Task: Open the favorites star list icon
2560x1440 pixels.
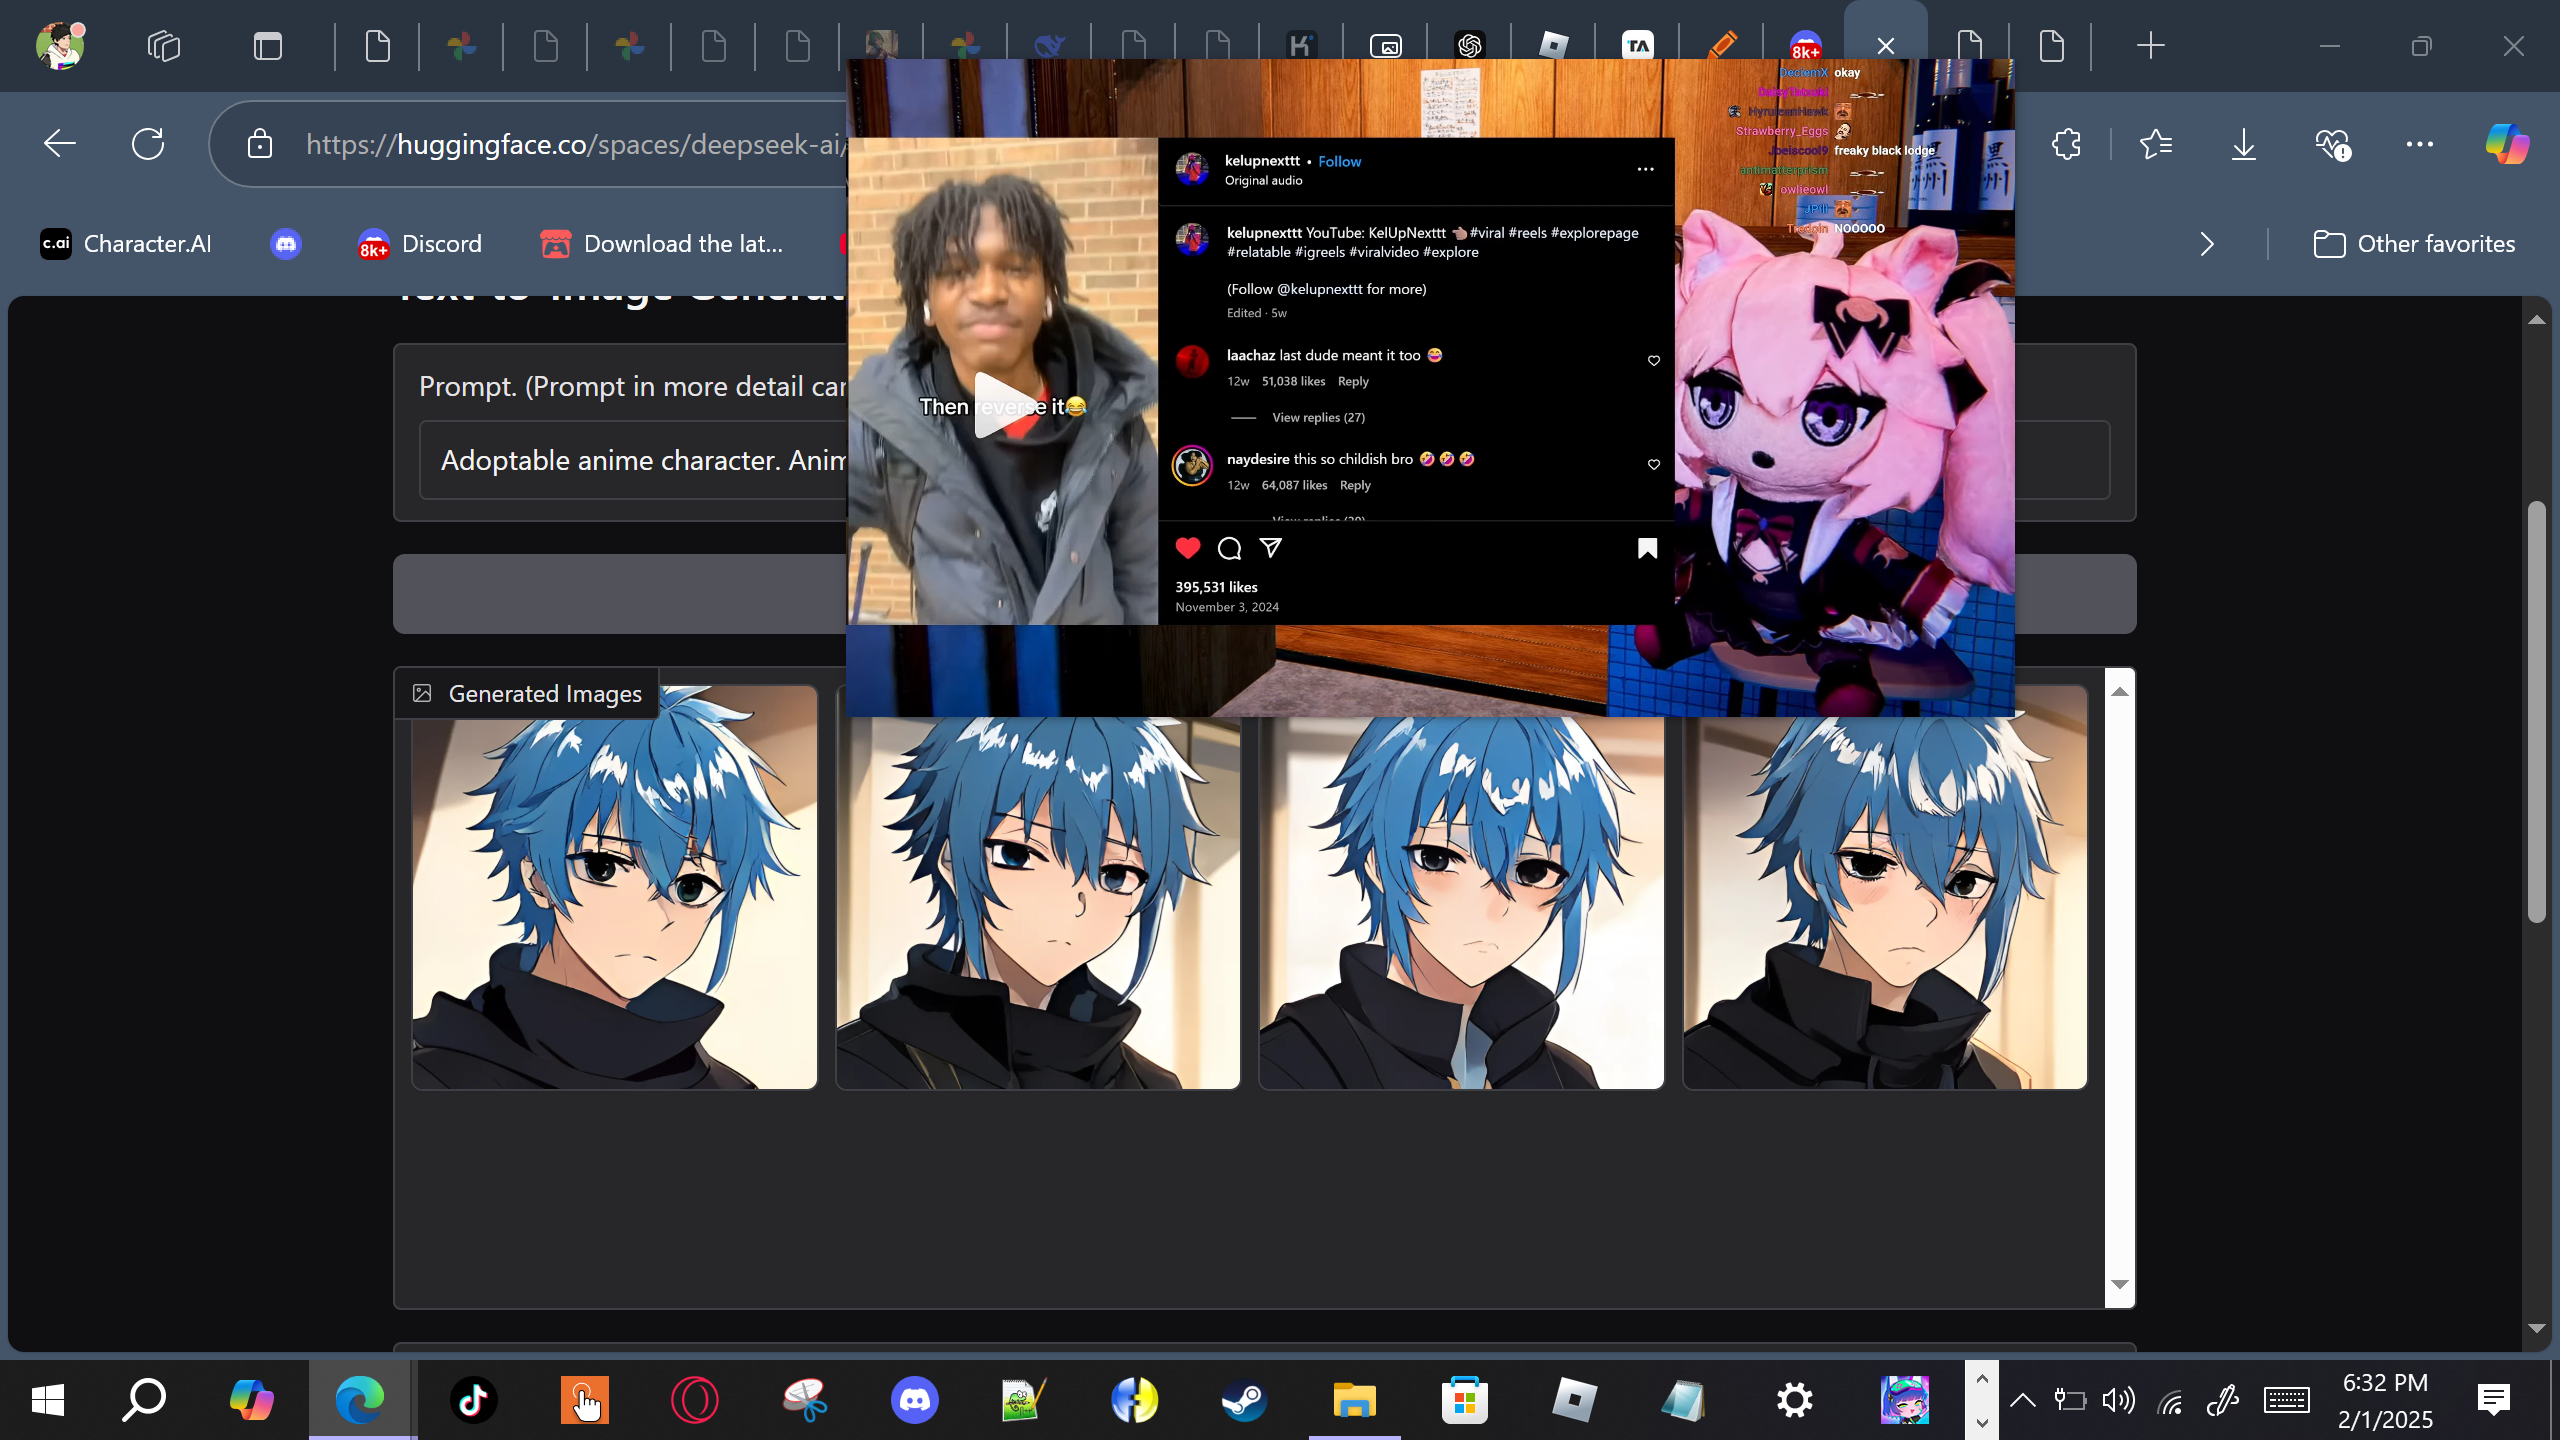Action: pos(2155,144)
